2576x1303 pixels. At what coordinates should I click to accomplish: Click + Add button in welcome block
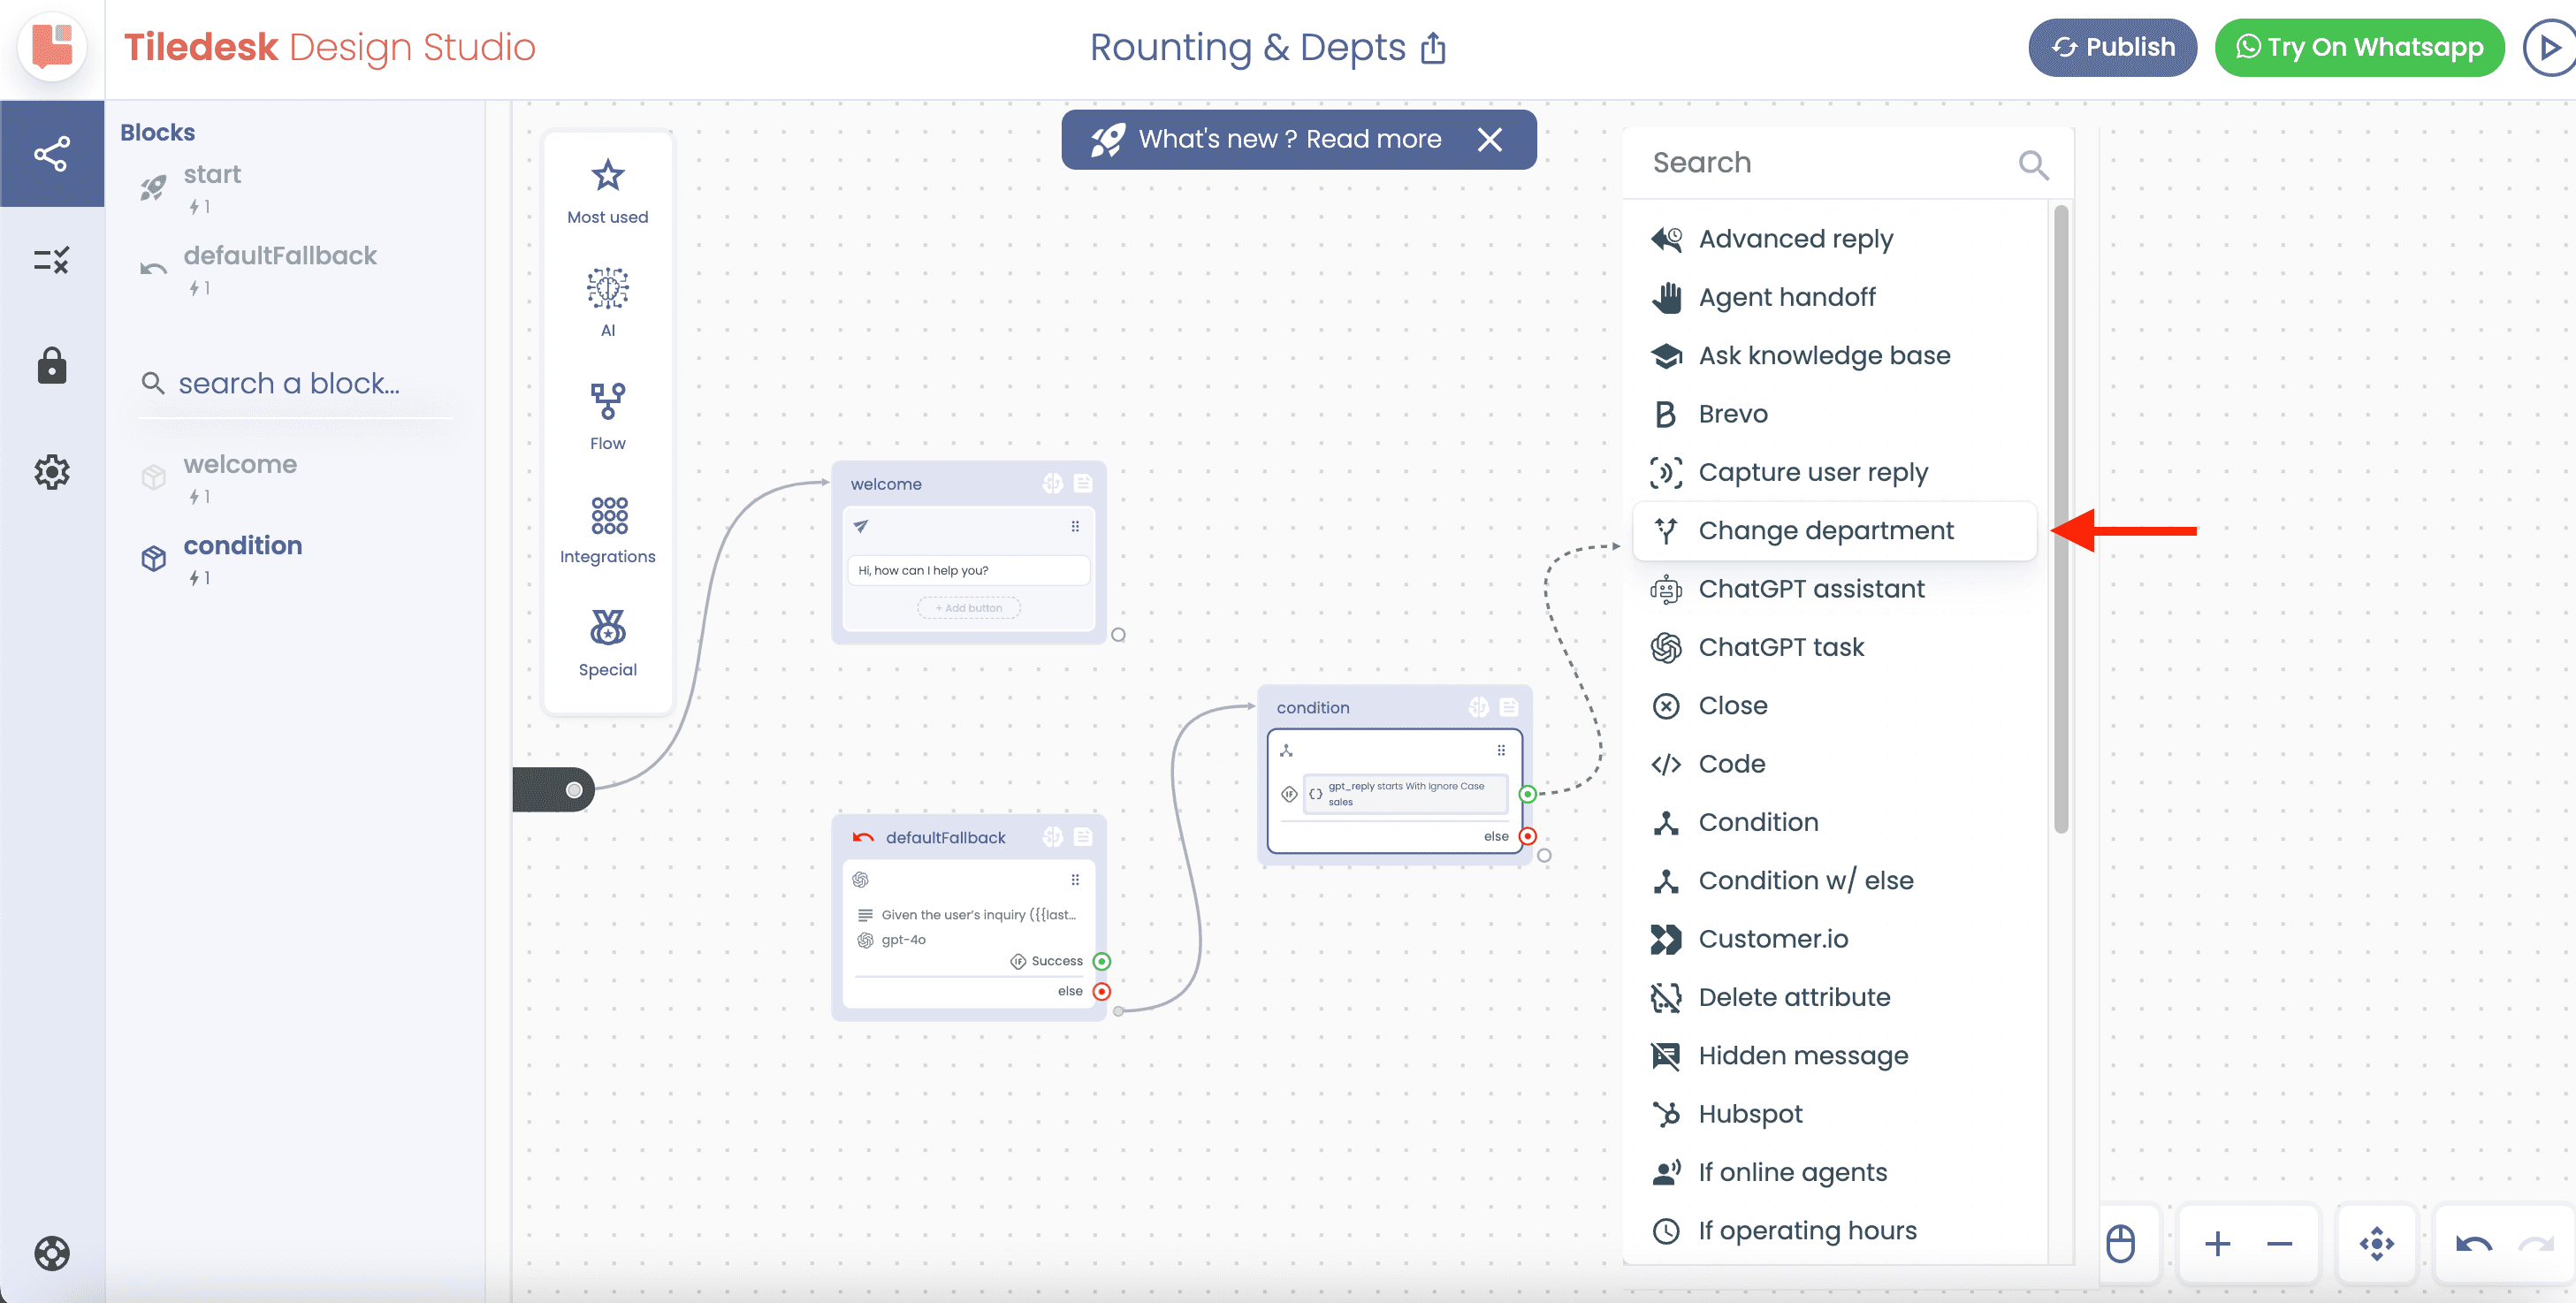click(x=968, y=608)
